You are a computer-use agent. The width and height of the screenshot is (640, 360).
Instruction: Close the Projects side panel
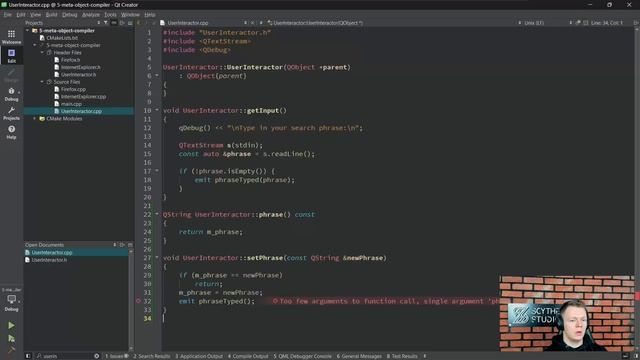pos(130,23)
